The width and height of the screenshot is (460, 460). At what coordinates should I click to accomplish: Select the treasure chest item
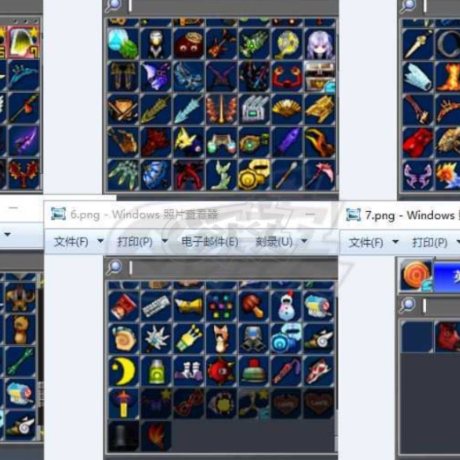[x=319, y=76]
